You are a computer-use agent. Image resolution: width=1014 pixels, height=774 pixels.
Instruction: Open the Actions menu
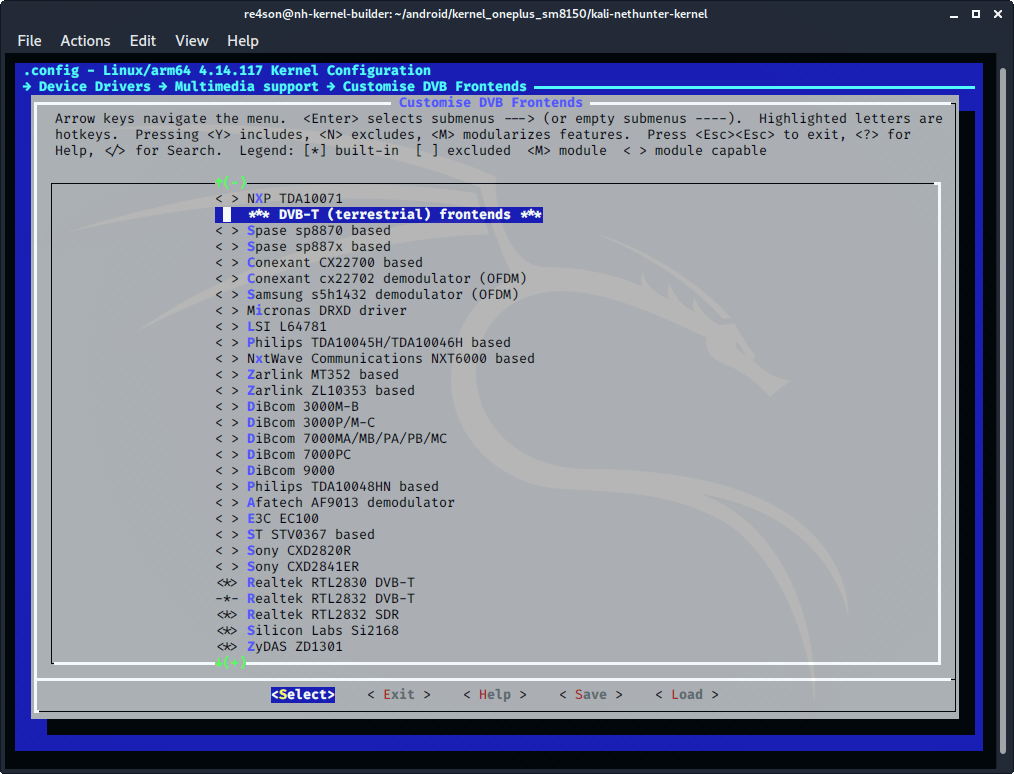[85, 41]
